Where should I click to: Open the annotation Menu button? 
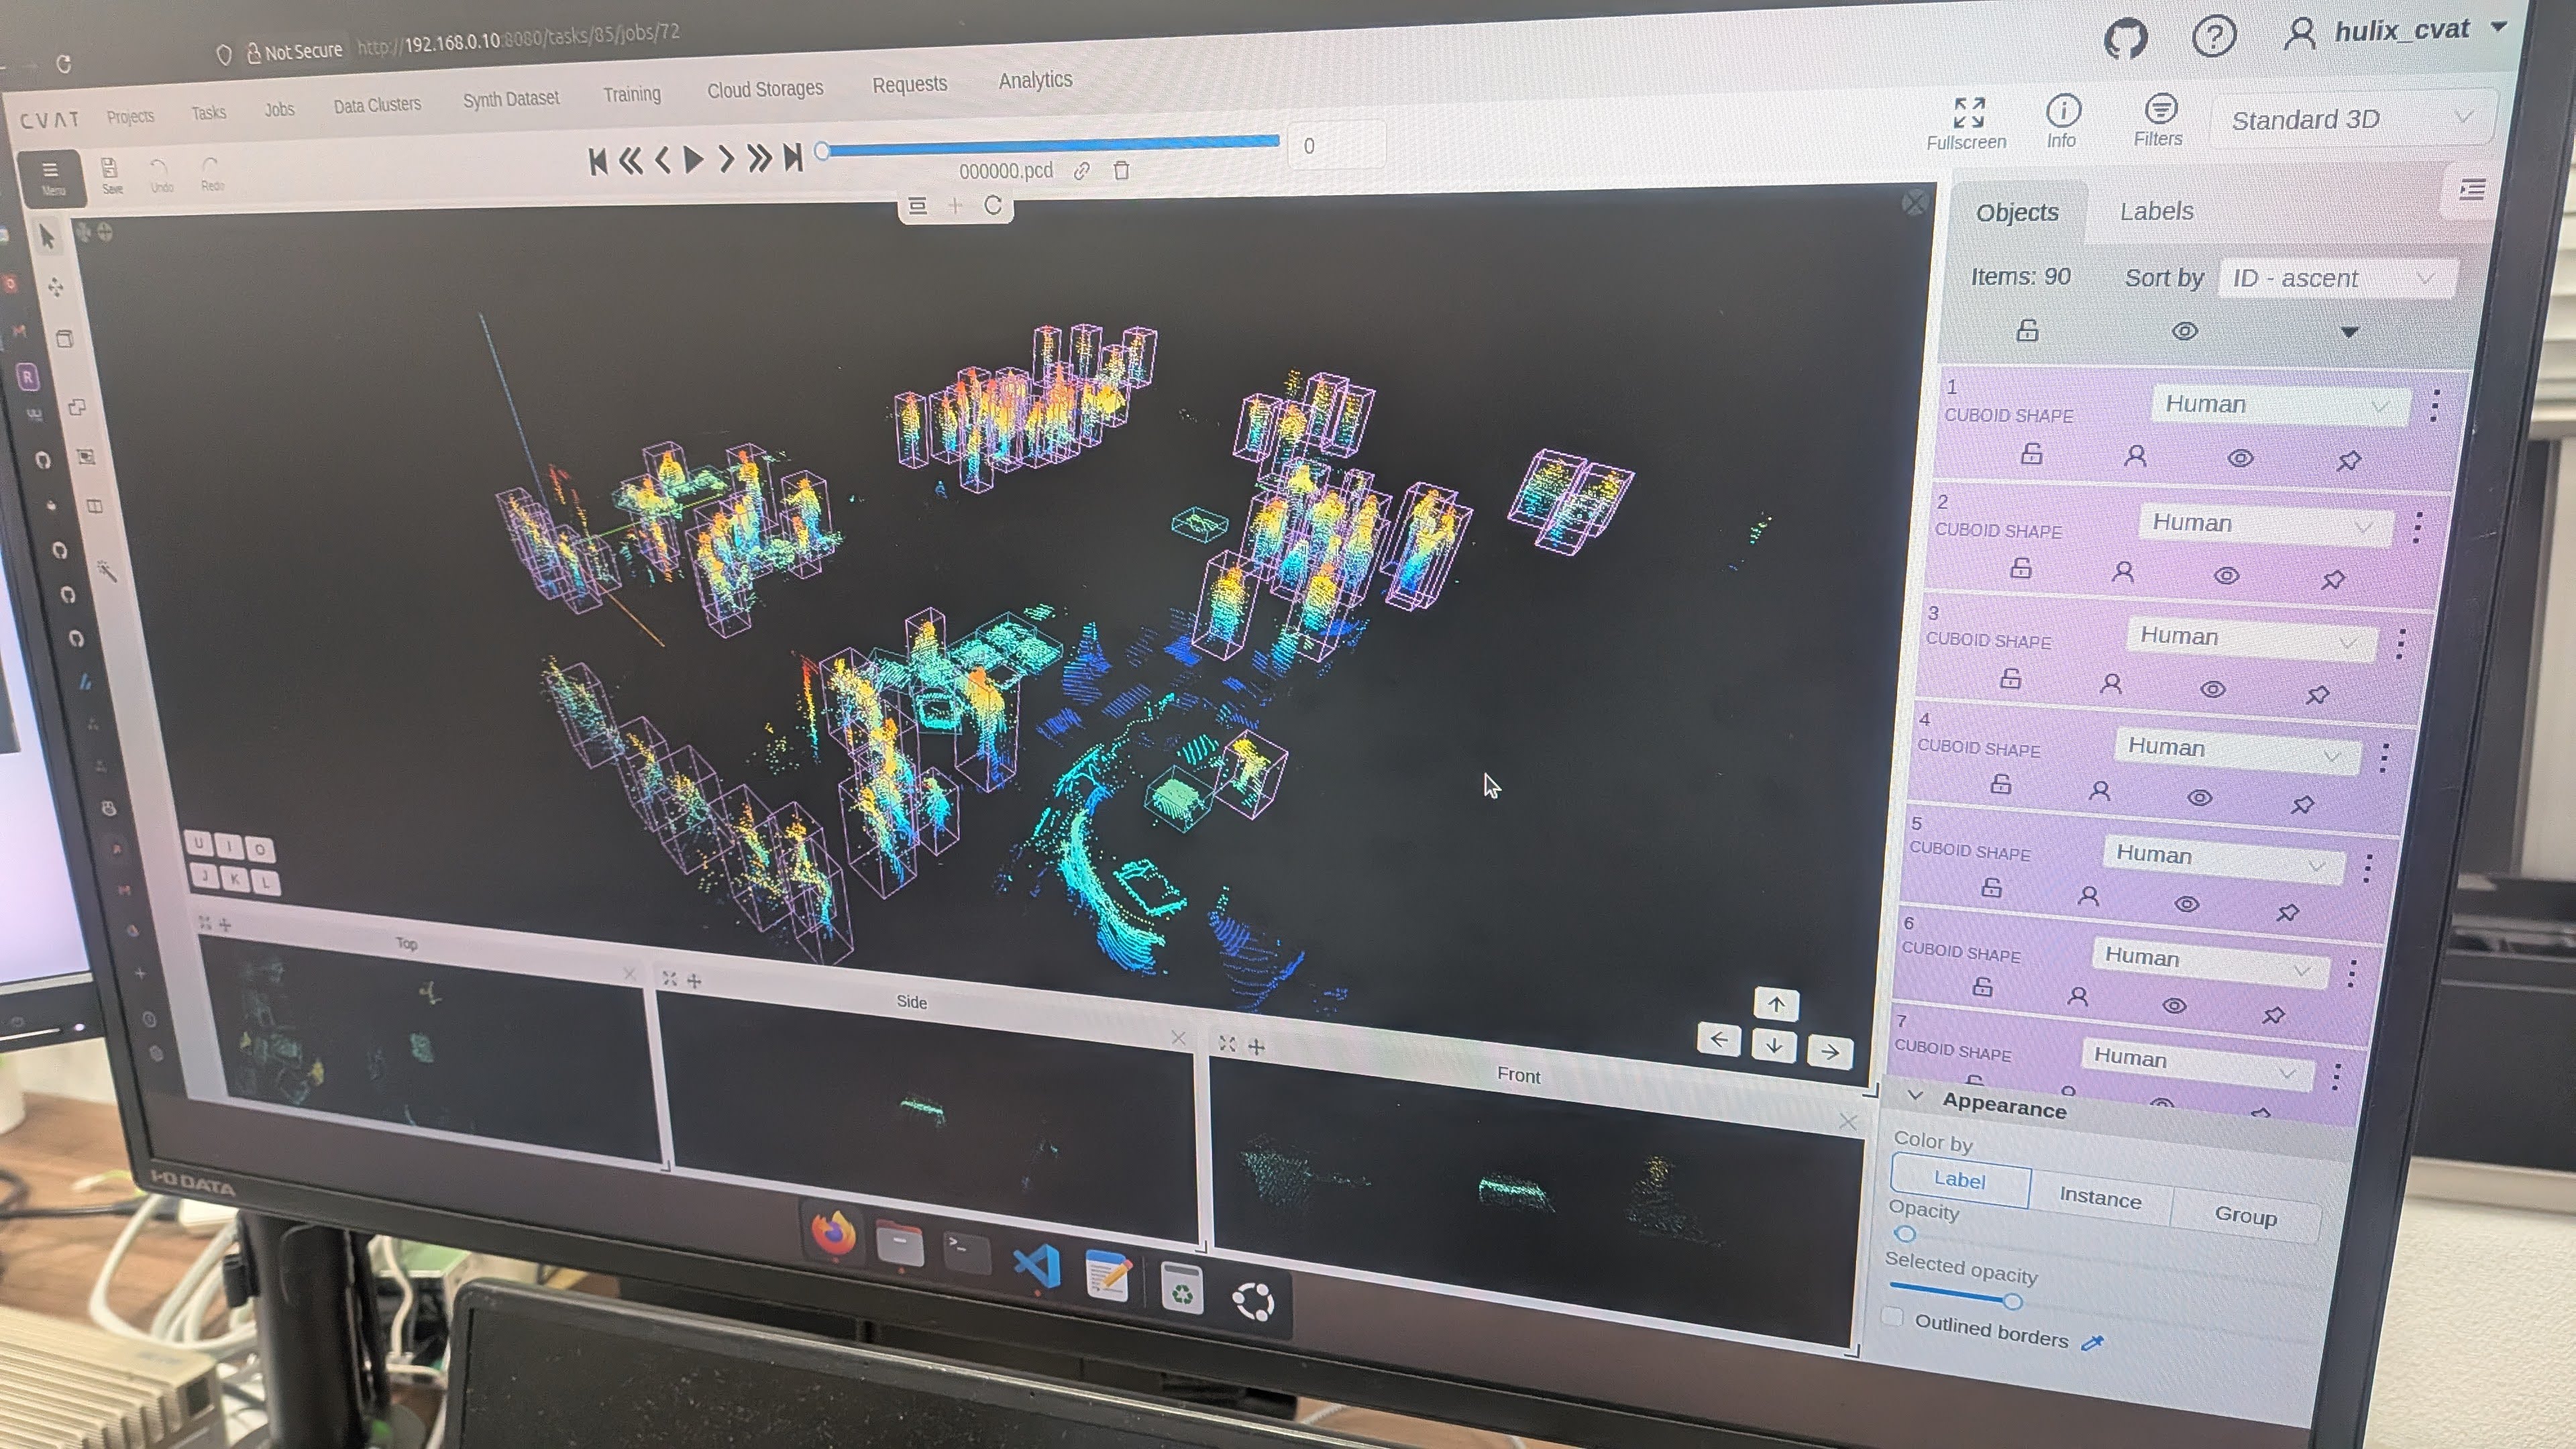point(51,177)
